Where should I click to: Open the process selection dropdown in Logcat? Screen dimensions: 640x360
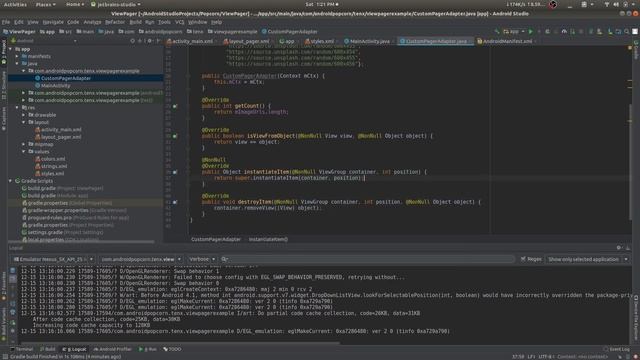click(141, 259)
